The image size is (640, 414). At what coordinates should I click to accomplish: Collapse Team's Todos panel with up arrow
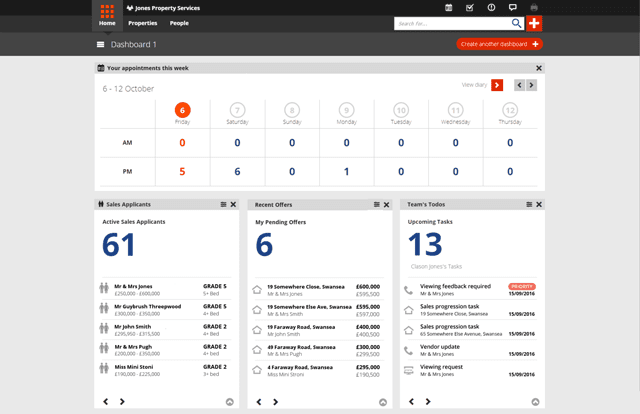pyautogui.click(x=535, y=402)
